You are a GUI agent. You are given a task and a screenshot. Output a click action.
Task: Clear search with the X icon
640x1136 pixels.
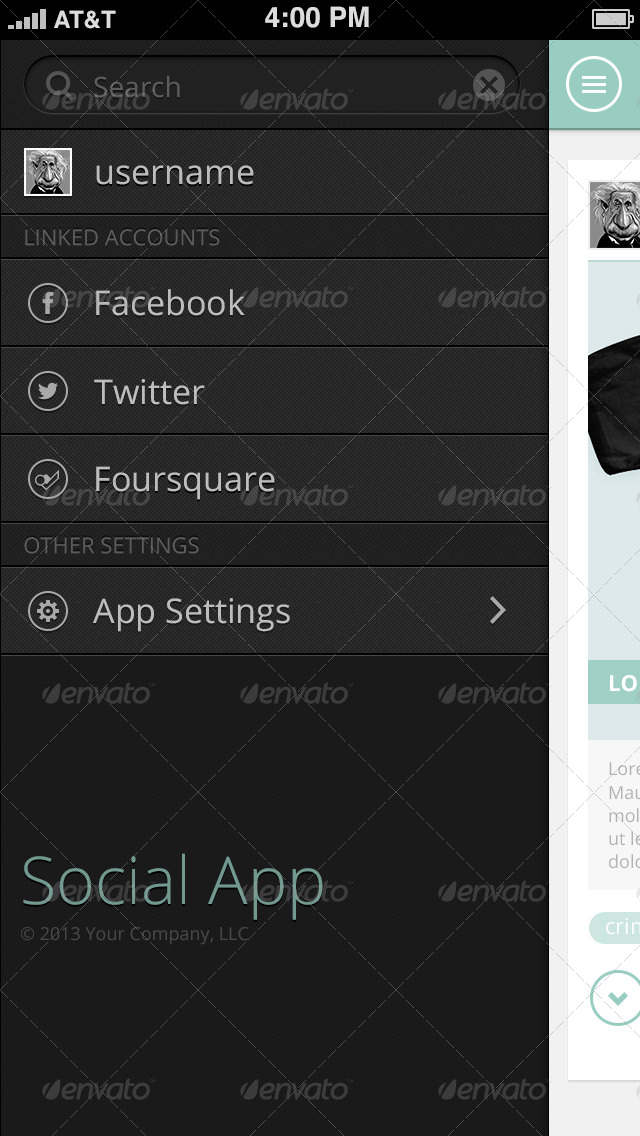tap(489, 85)
